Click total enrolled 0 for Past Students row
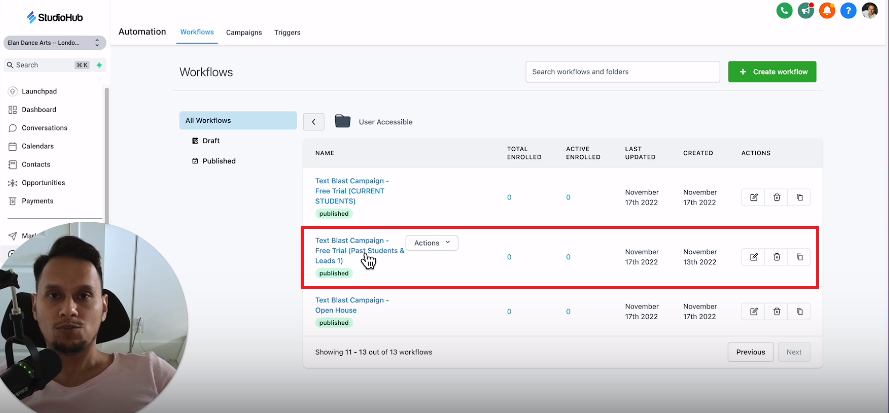This screenshot has height=413, width=889. click(x=509, y=257)
